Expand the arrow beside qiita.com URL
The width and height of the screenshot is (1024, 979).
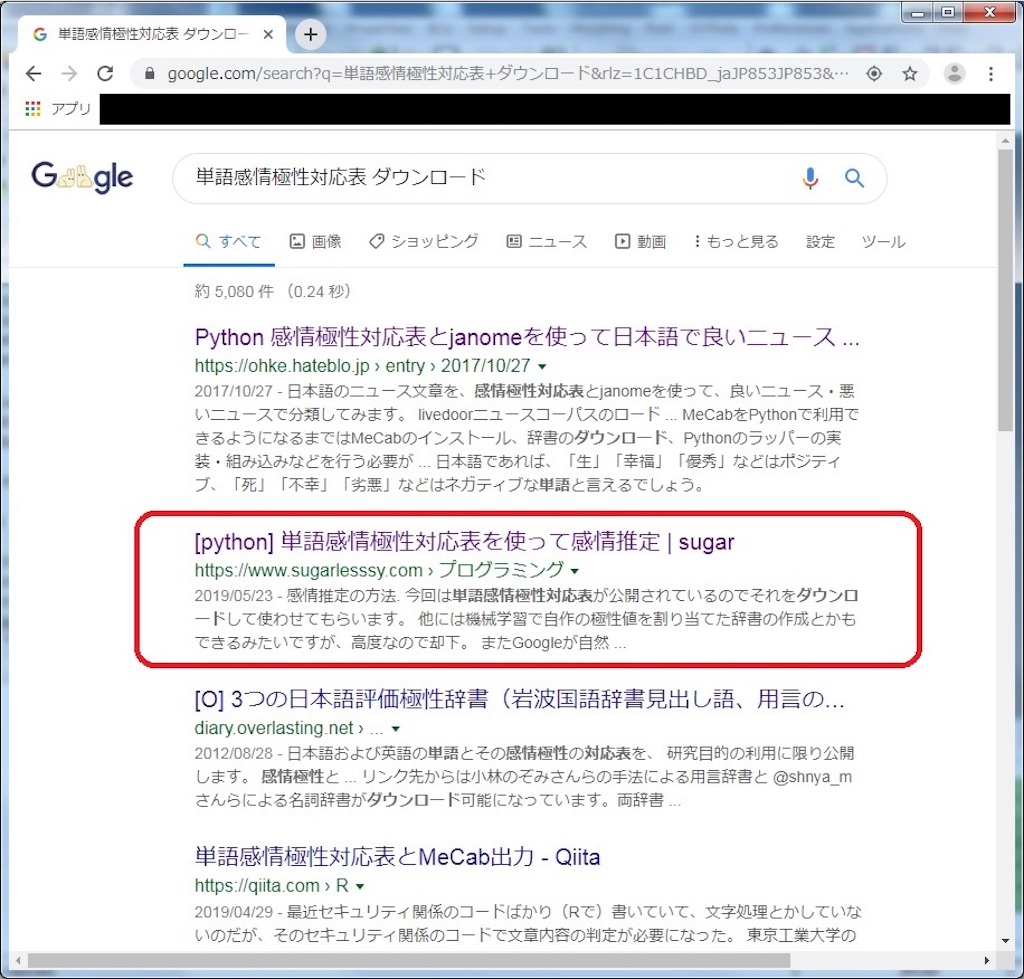pyautogui.click(x=360, y=886)
